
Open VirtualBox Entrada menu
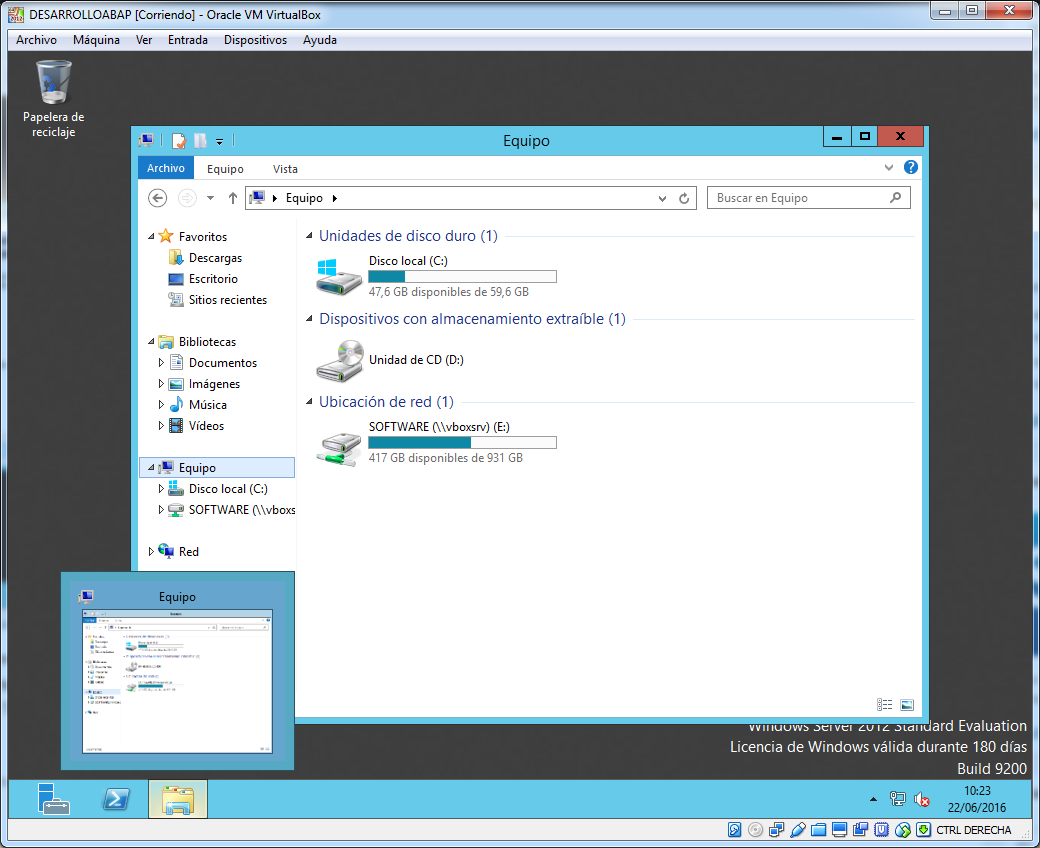point(188,40)
